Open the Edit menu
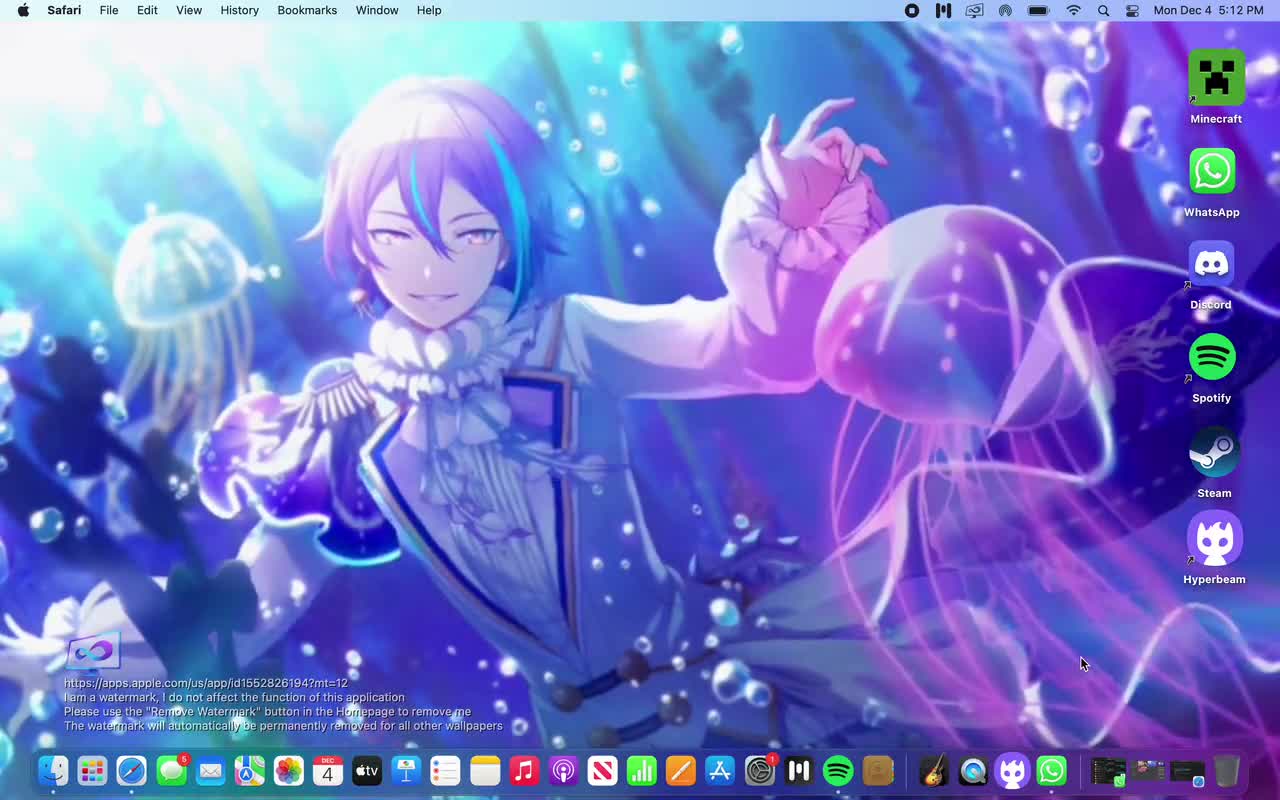This screenshot has width=1280, height=800. point(147,10)
